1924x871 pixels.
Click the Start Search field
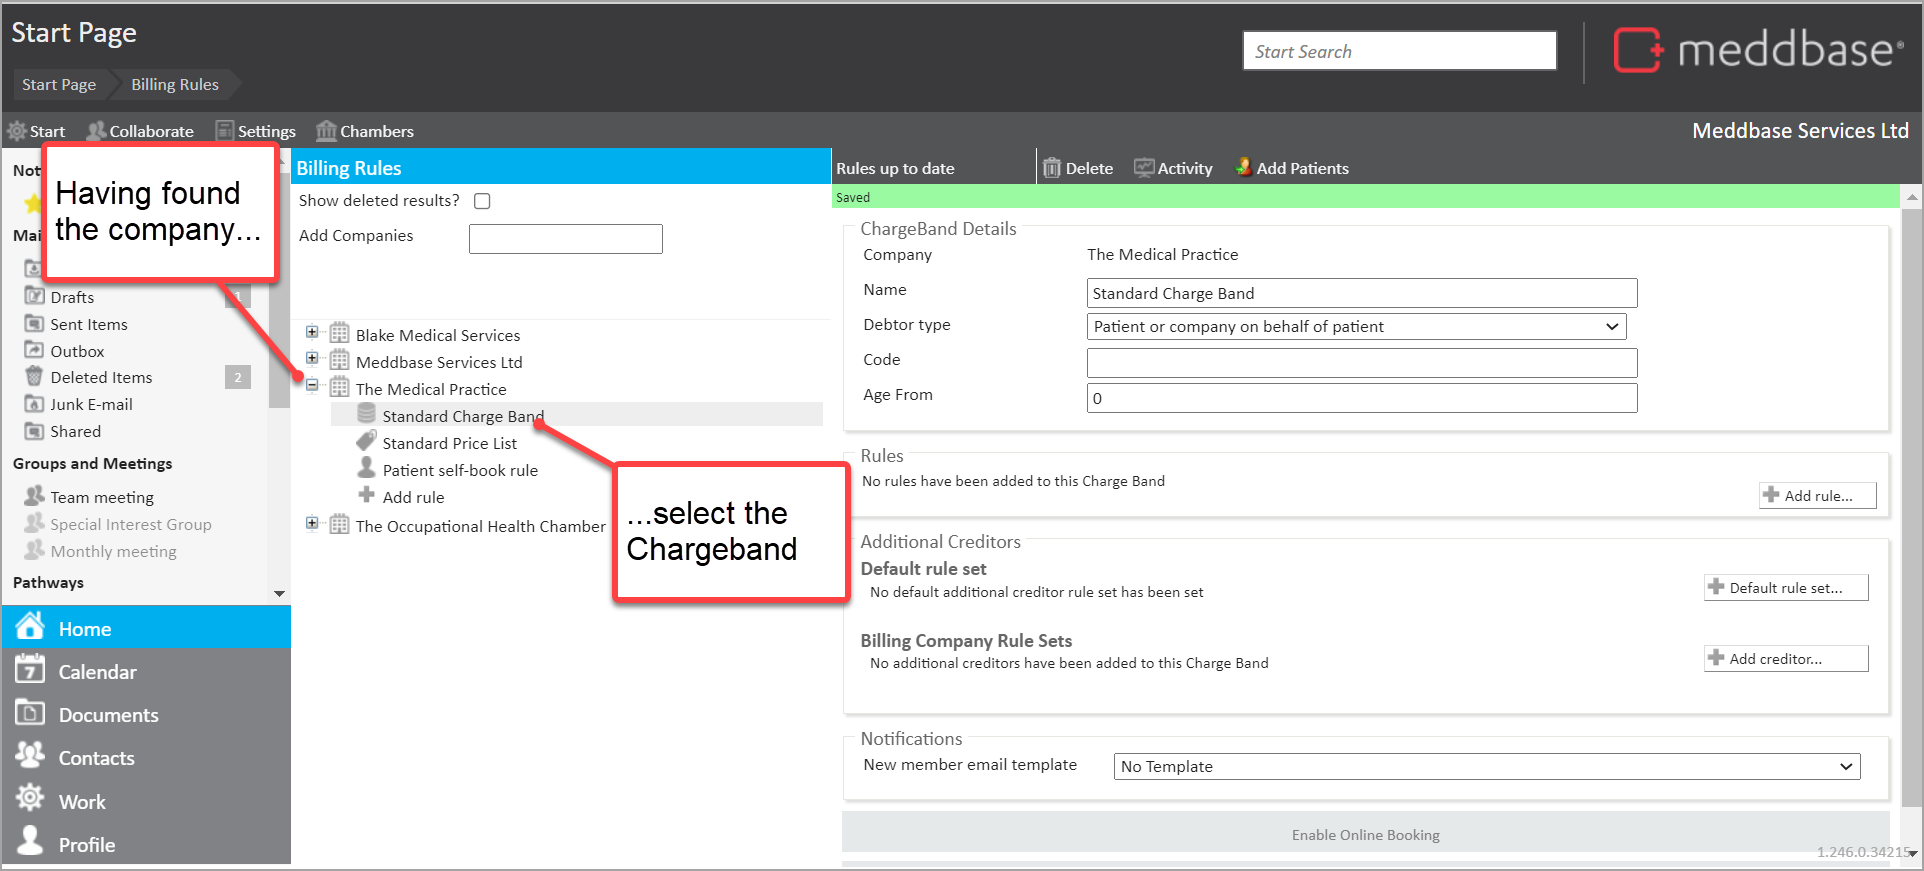click(x=1398, y=51)
